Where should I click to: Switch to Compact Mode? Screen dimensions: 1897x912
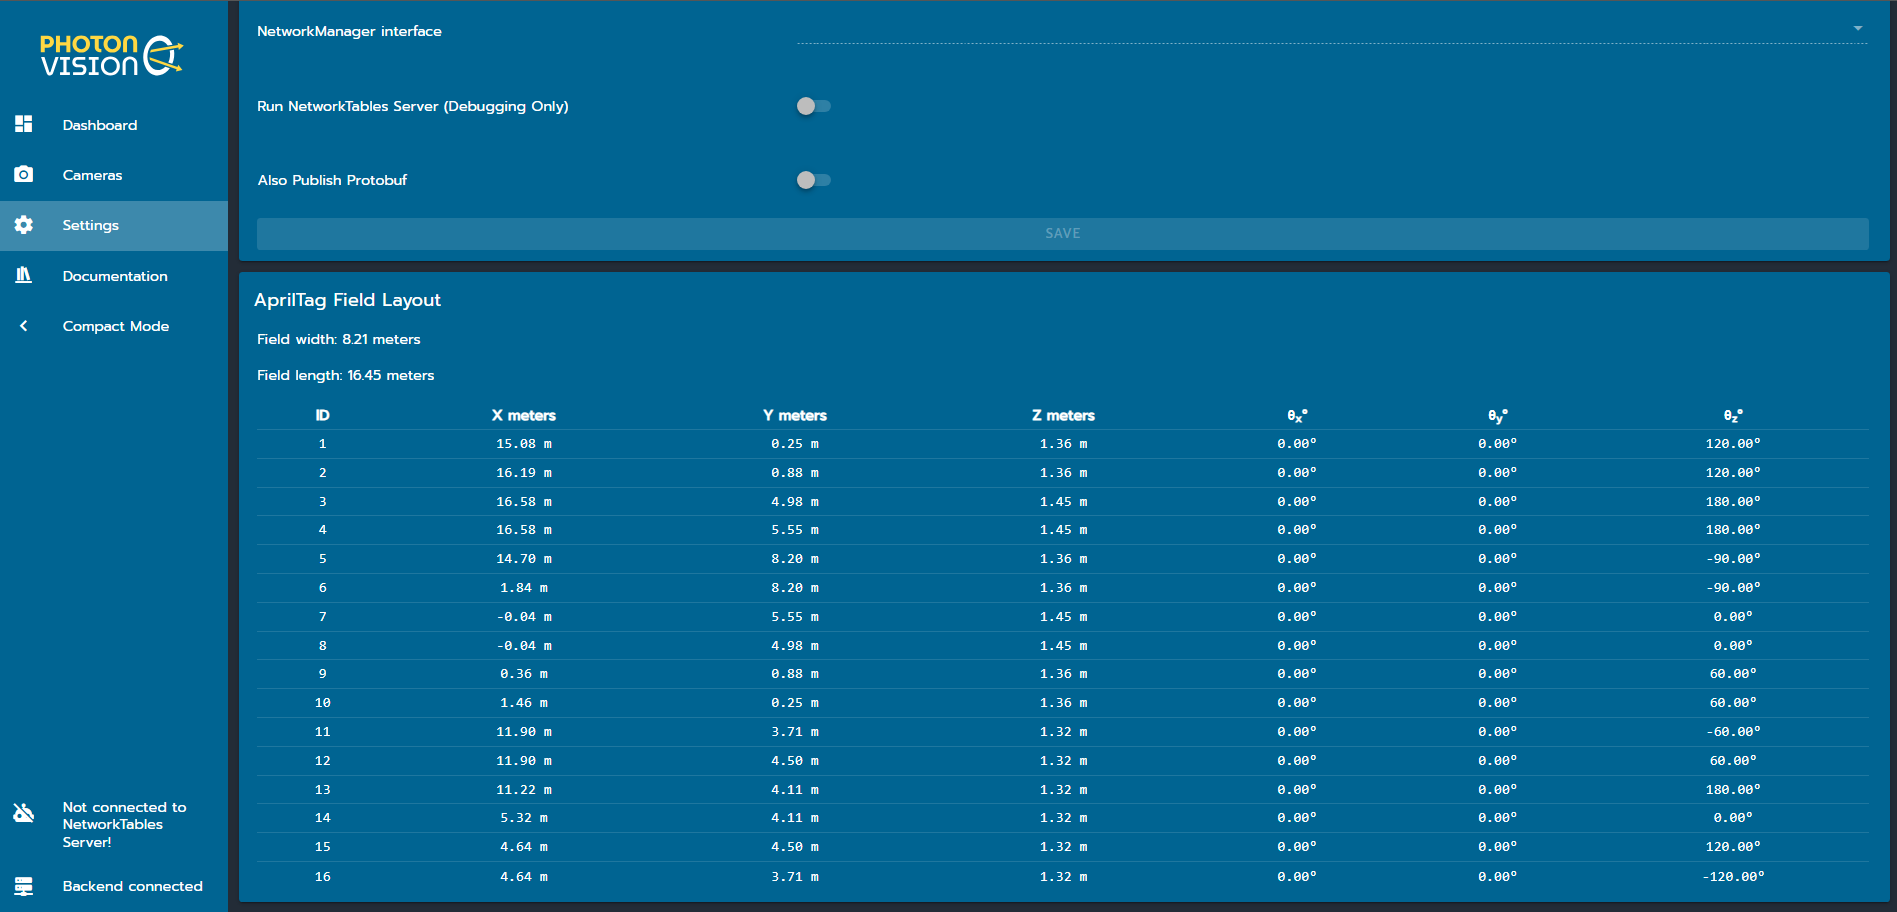(116, 326)
